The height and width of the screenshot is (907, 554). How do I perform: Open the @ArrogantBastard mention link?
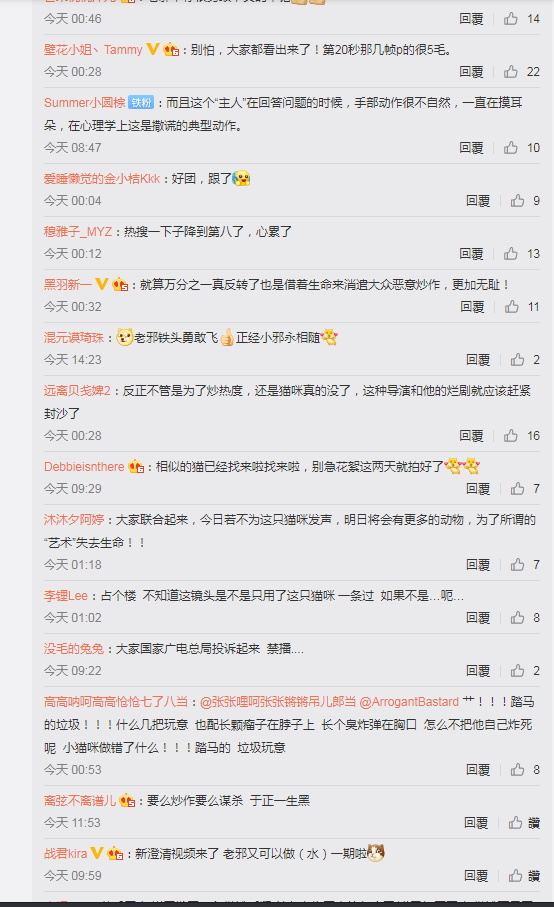point(409,702)
